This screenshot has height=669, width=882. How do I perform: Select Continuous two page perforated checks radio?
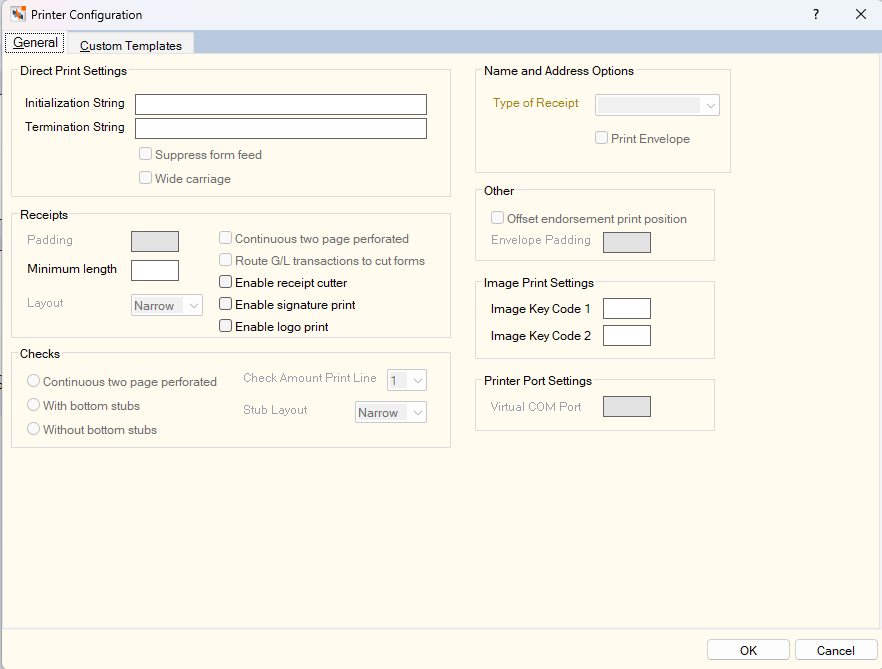coord(34,381)
